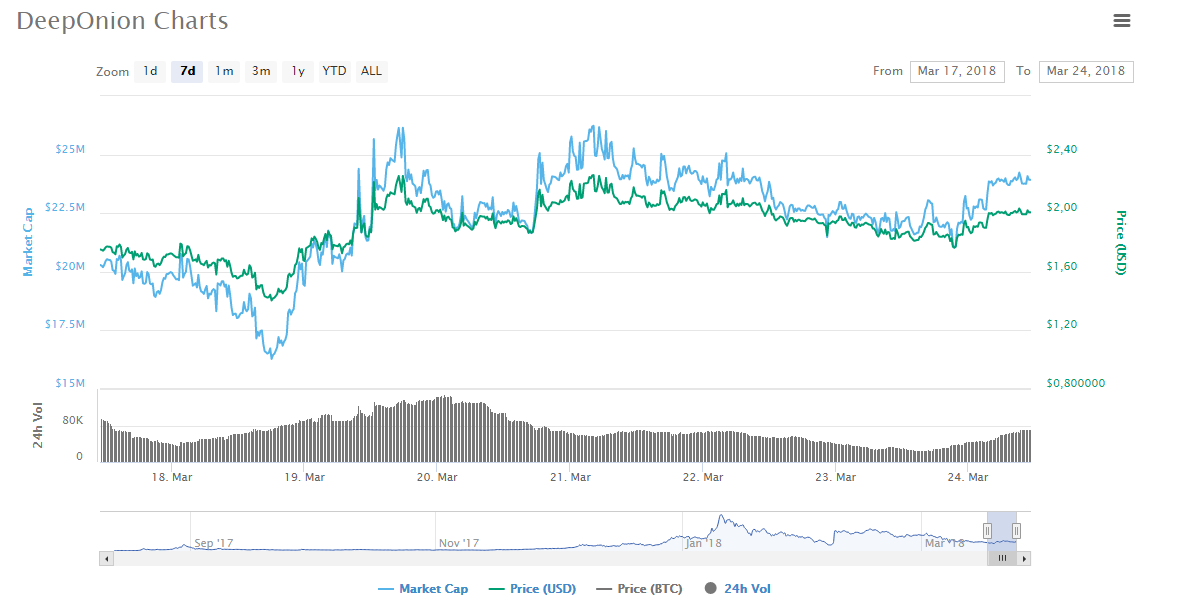Click the 22. Mar date label
Viewport: 1178px width, 605px height.
pyautogui.click(x=703, y=477)
